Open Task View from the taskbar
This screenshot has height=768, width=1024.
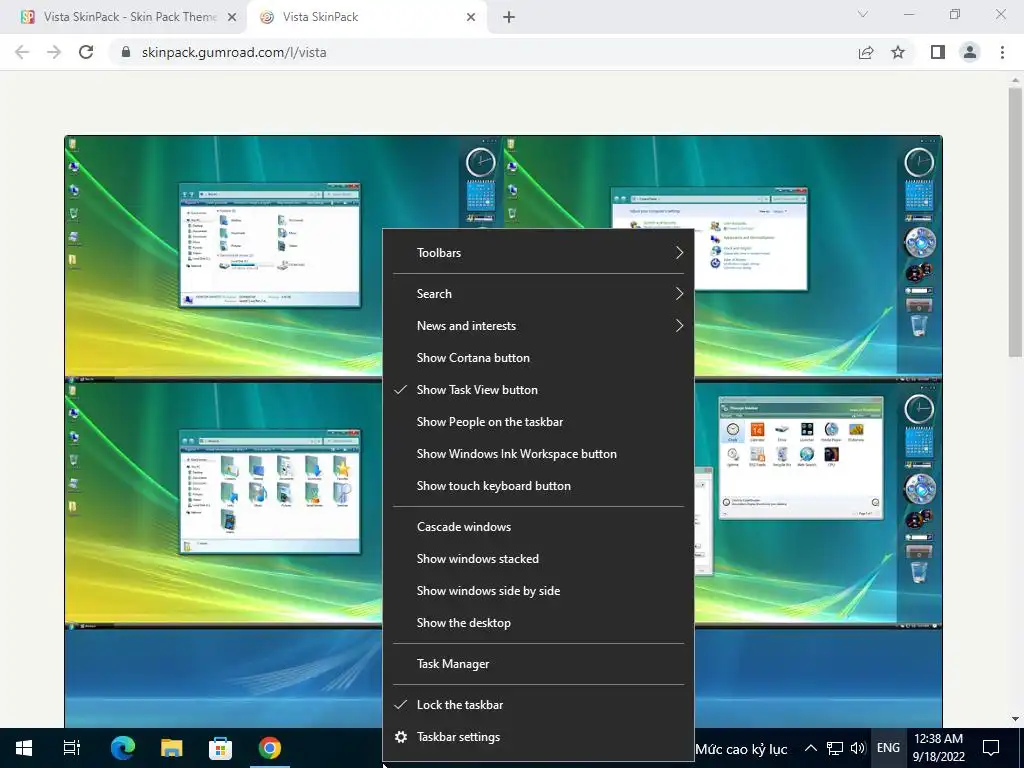tap(72, 748)
